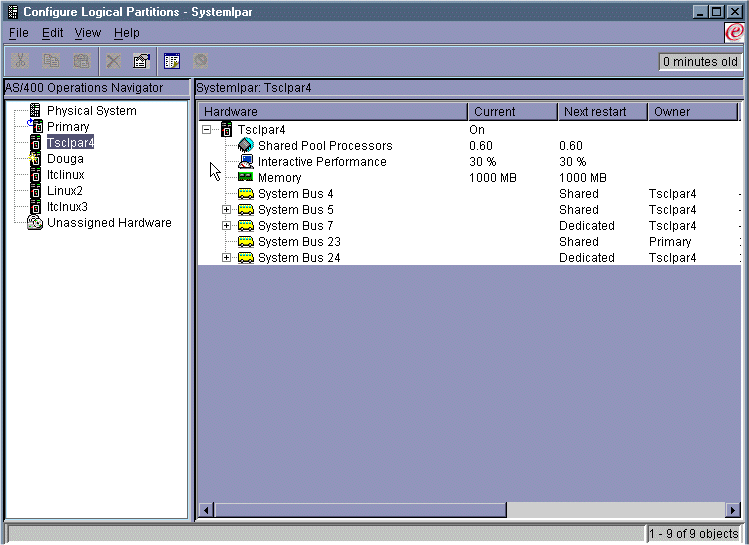Screen dimensions: 749x545
Task: Select Itclinux label in navigator
Action: (65, 174)
